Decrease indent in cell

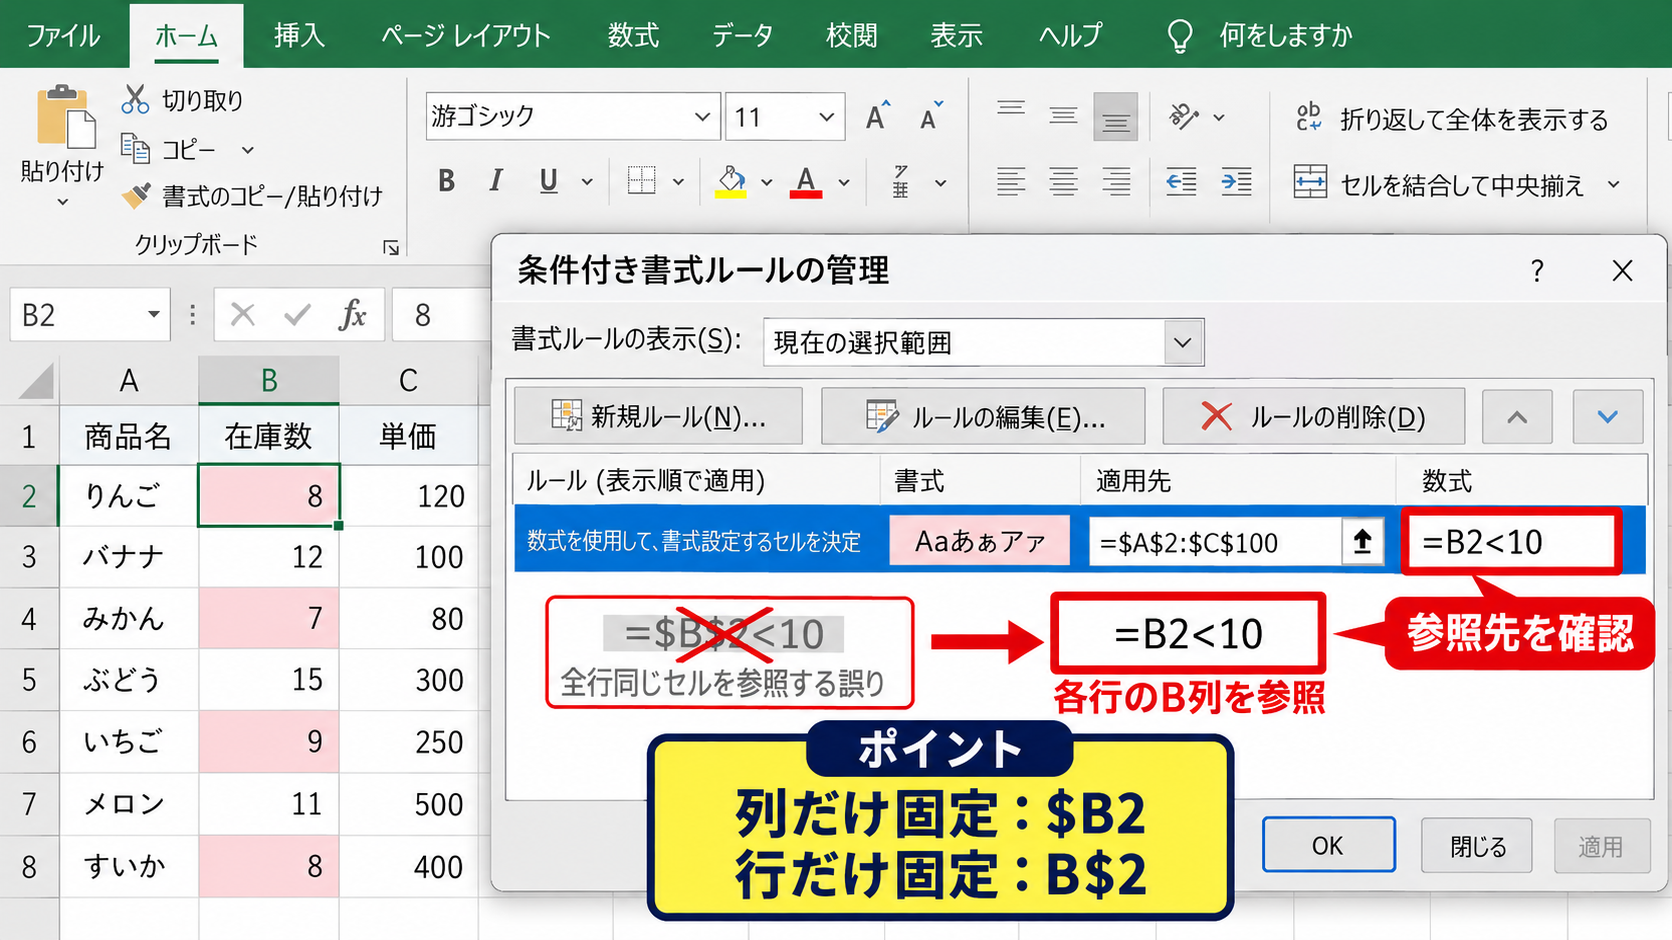click(1181, 182)
